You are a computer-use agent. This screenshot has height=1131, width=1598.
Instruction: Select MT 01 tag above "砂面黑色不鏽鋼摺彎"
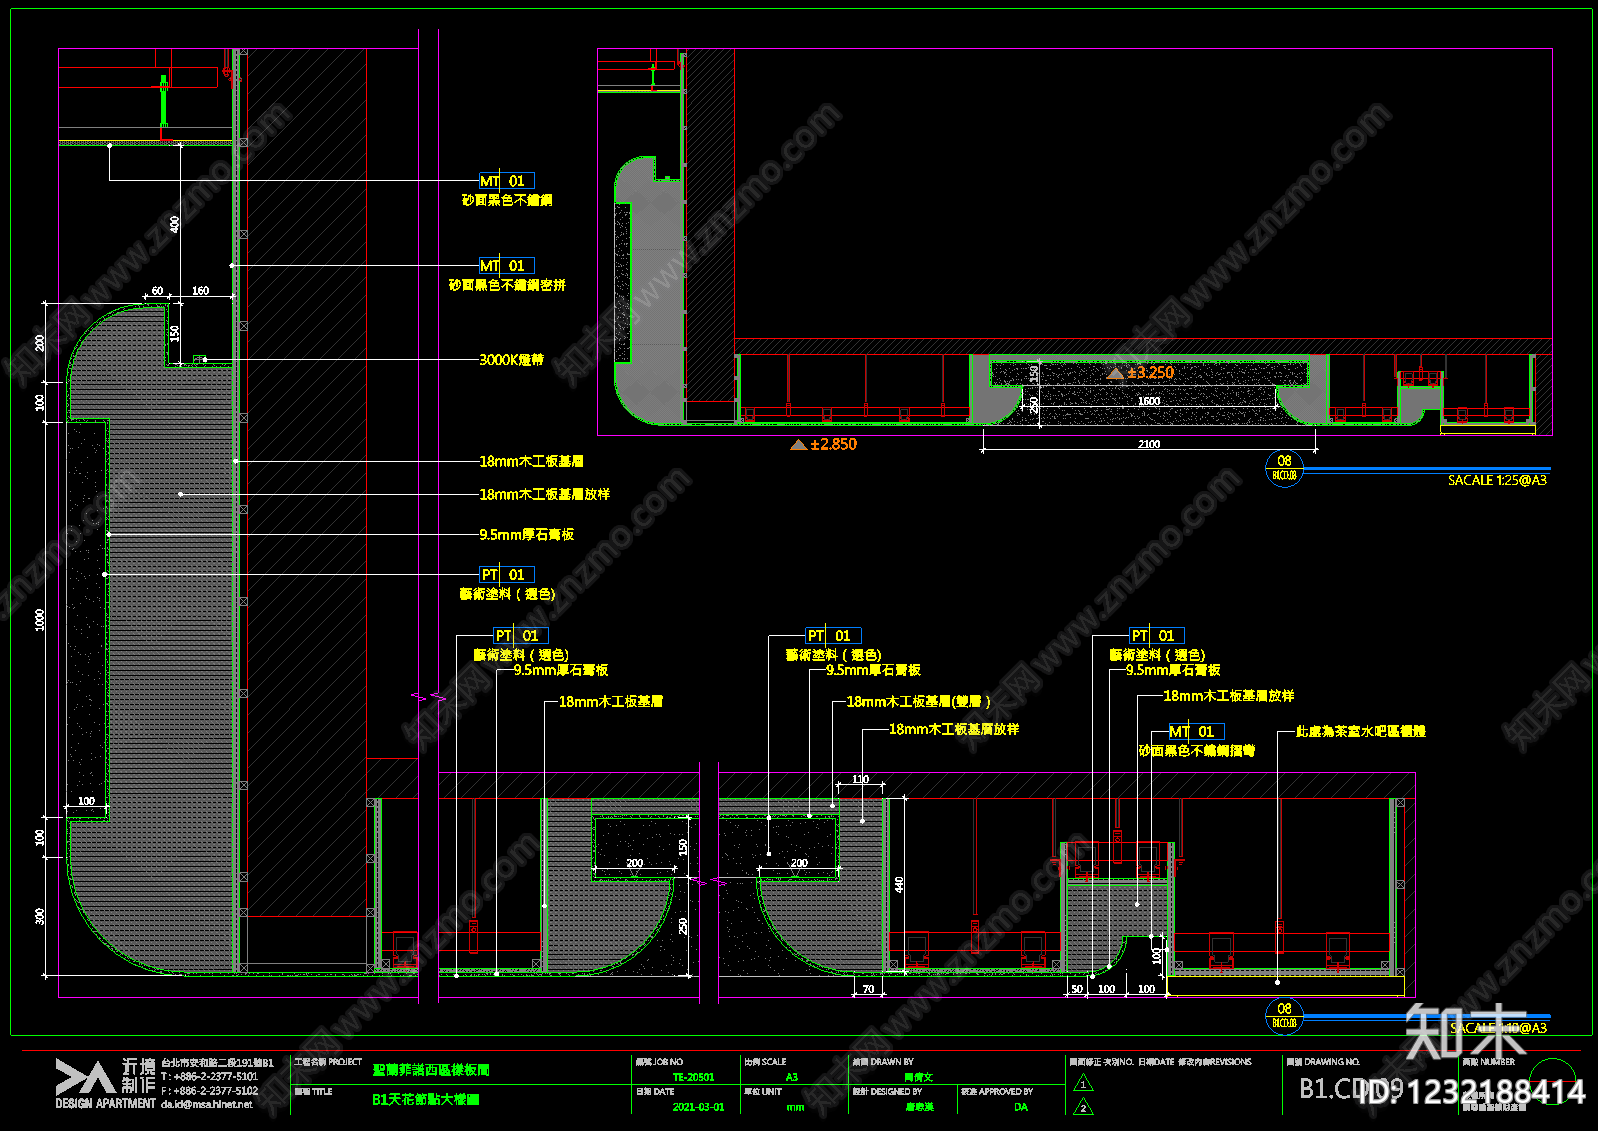[1196, 732]
